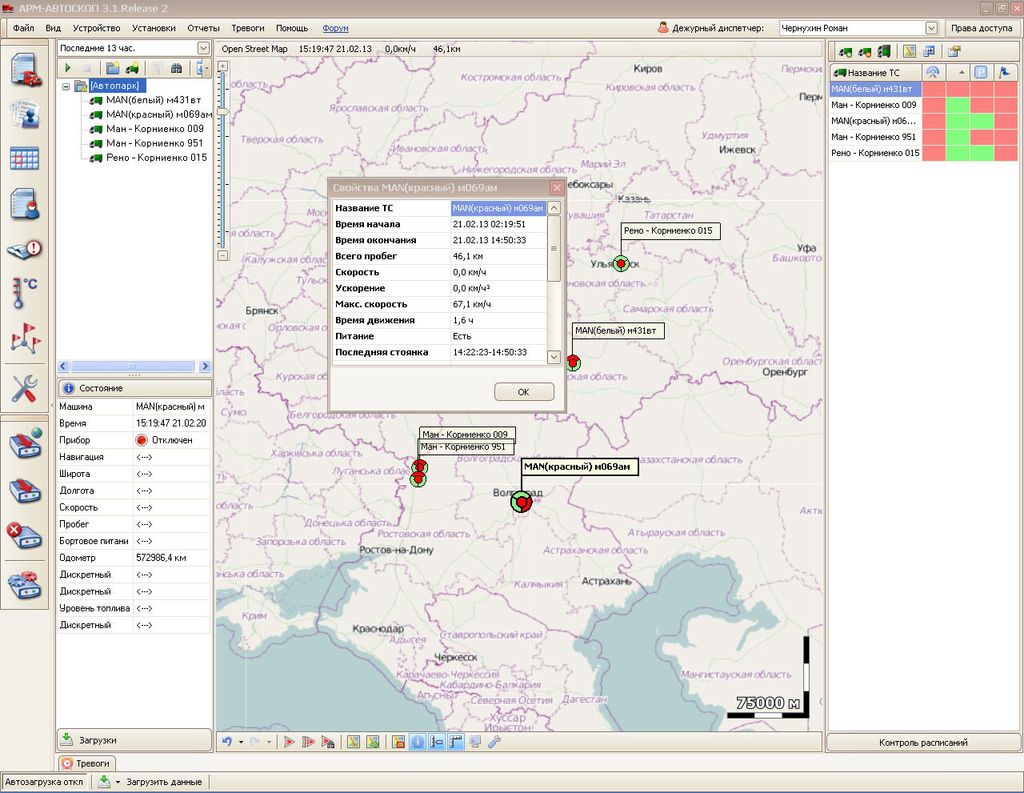
Task: Click the parking column header icon
Action: 981,72
